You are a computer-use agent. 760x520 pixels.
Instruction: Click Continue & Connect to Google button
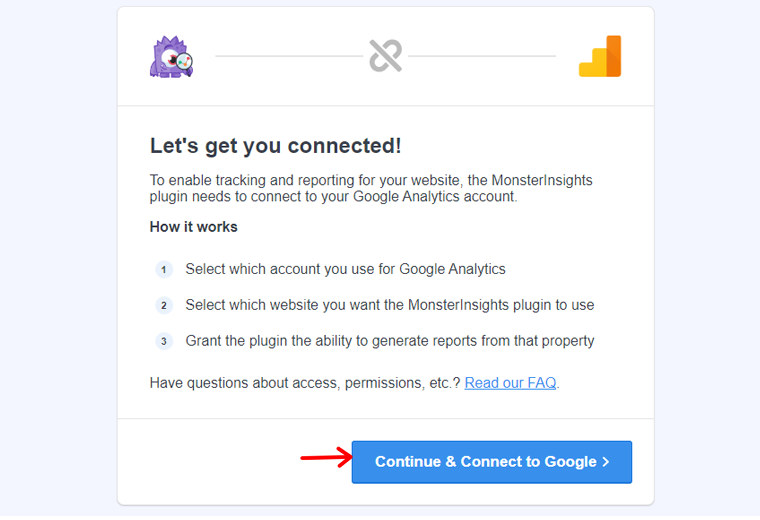coord(492,462)
